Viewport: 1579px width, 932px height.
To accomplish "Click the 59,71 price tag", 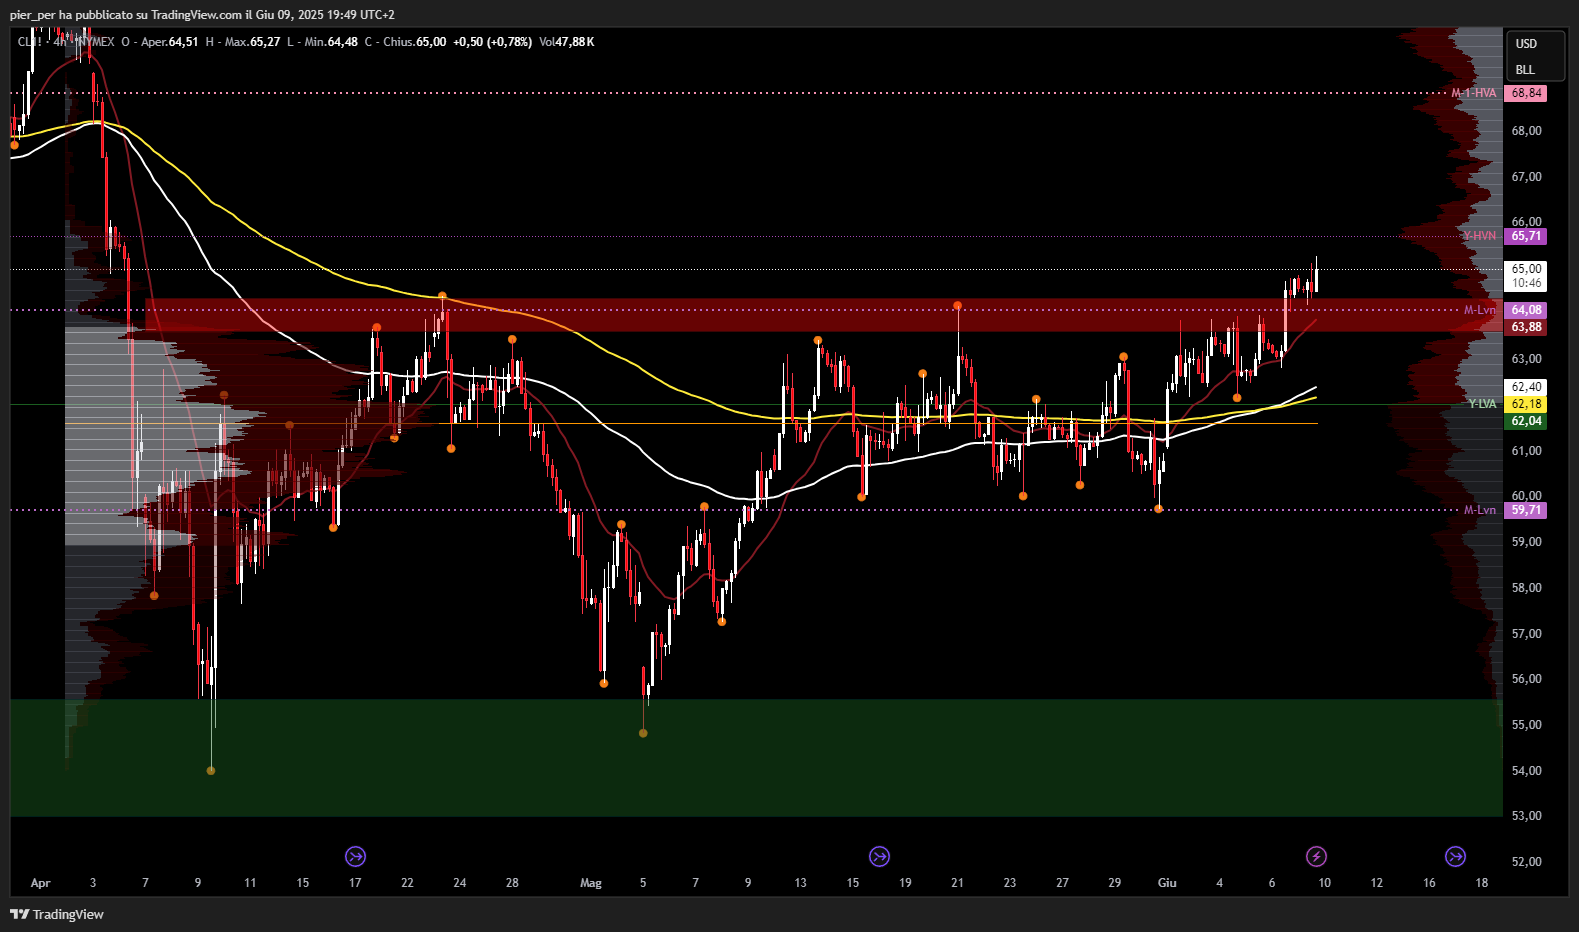I will tap(1526, 510).
